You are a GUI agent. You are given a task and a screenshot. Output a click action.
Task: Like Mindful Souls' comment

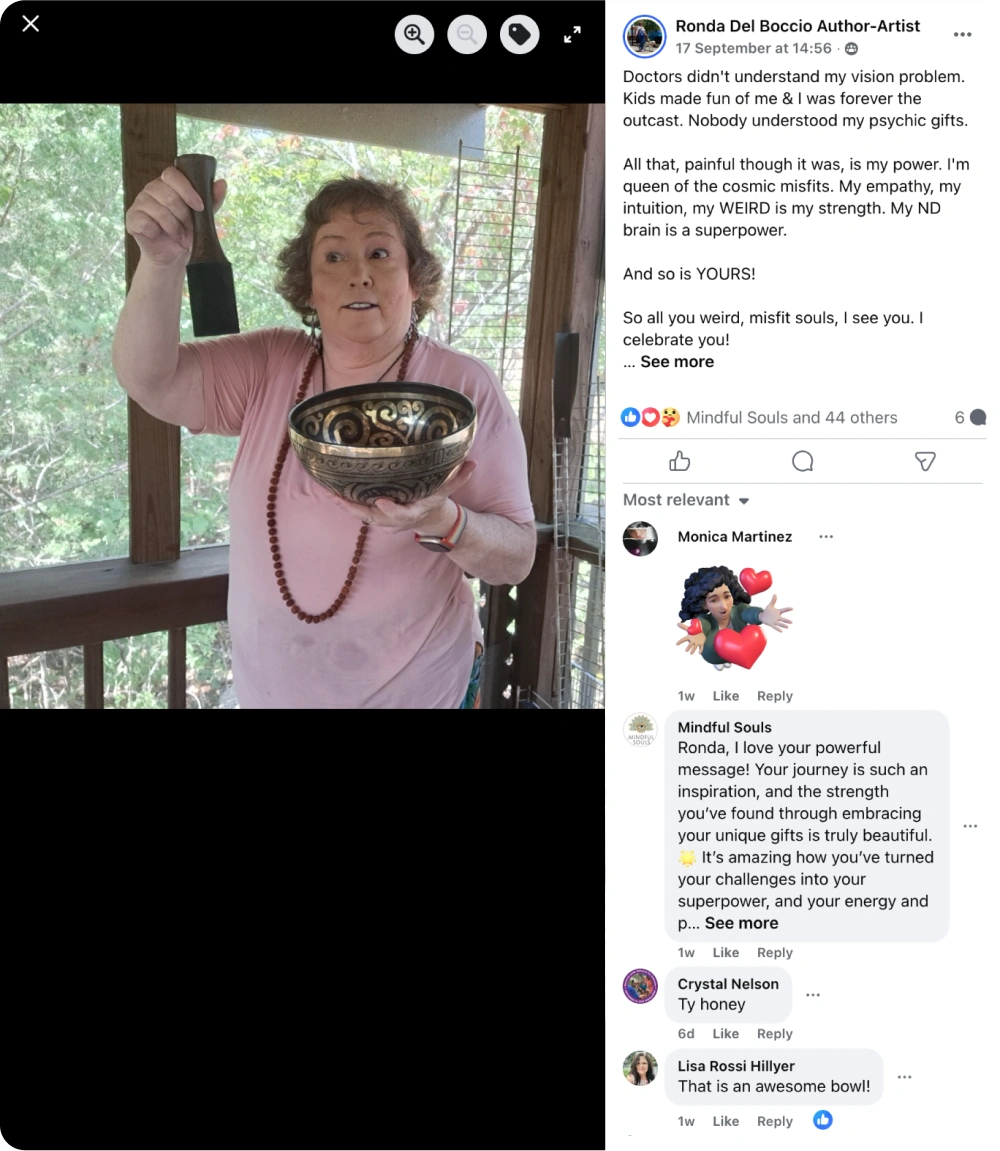point(725,952)
